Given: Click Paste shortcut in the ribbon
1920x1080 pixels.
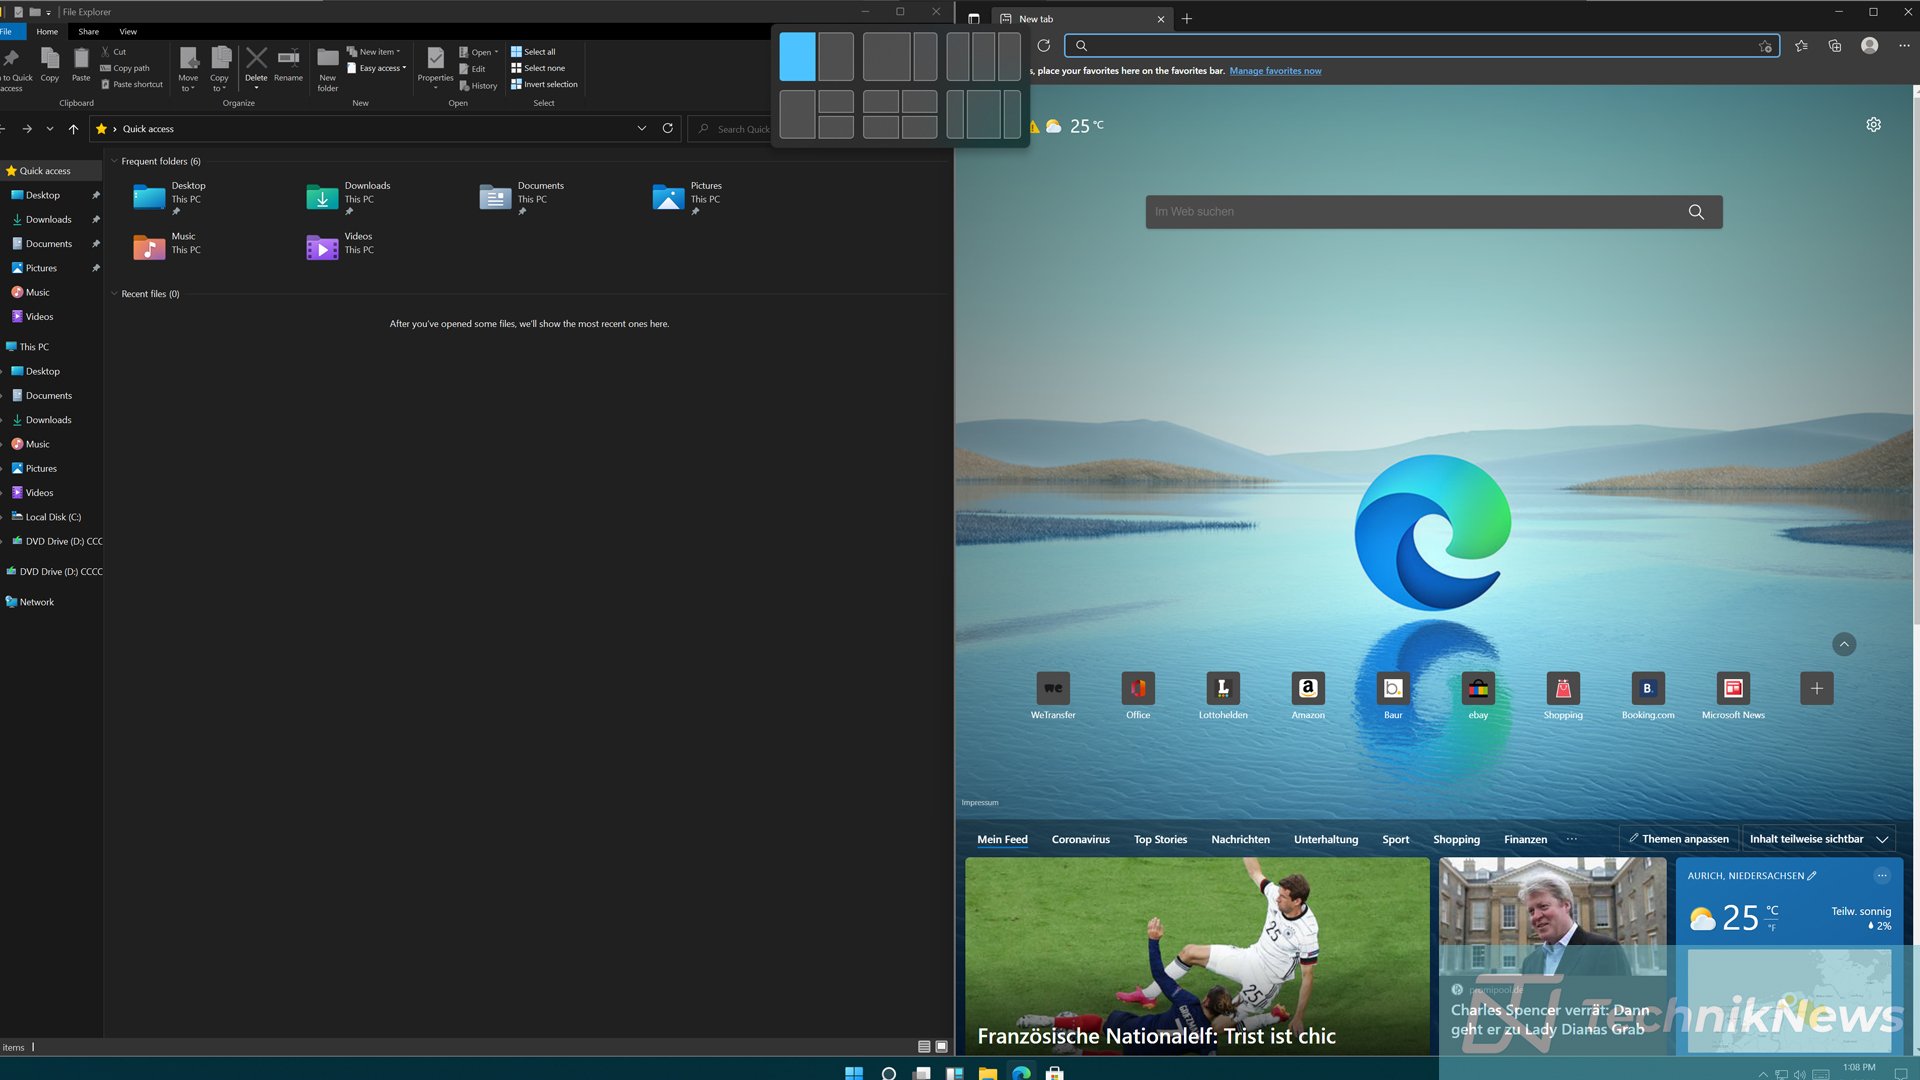Looking at the screenshot, I should (x=132, y=84).
